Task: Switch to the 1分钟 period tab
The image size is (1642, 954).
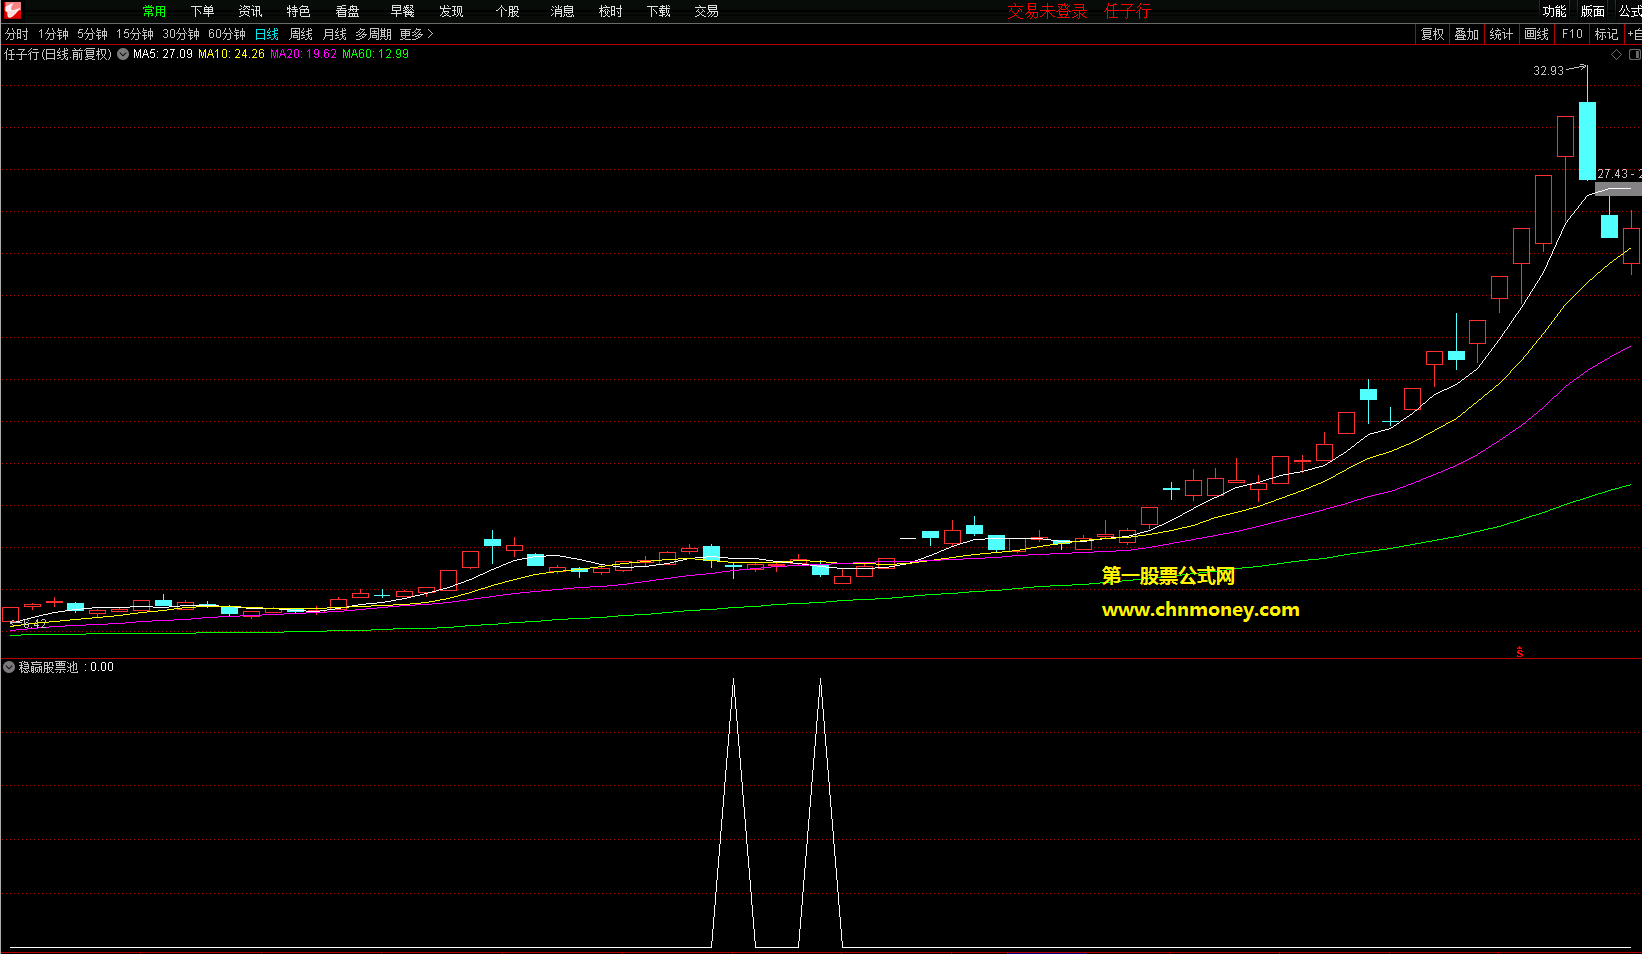Action: point(54,34)
